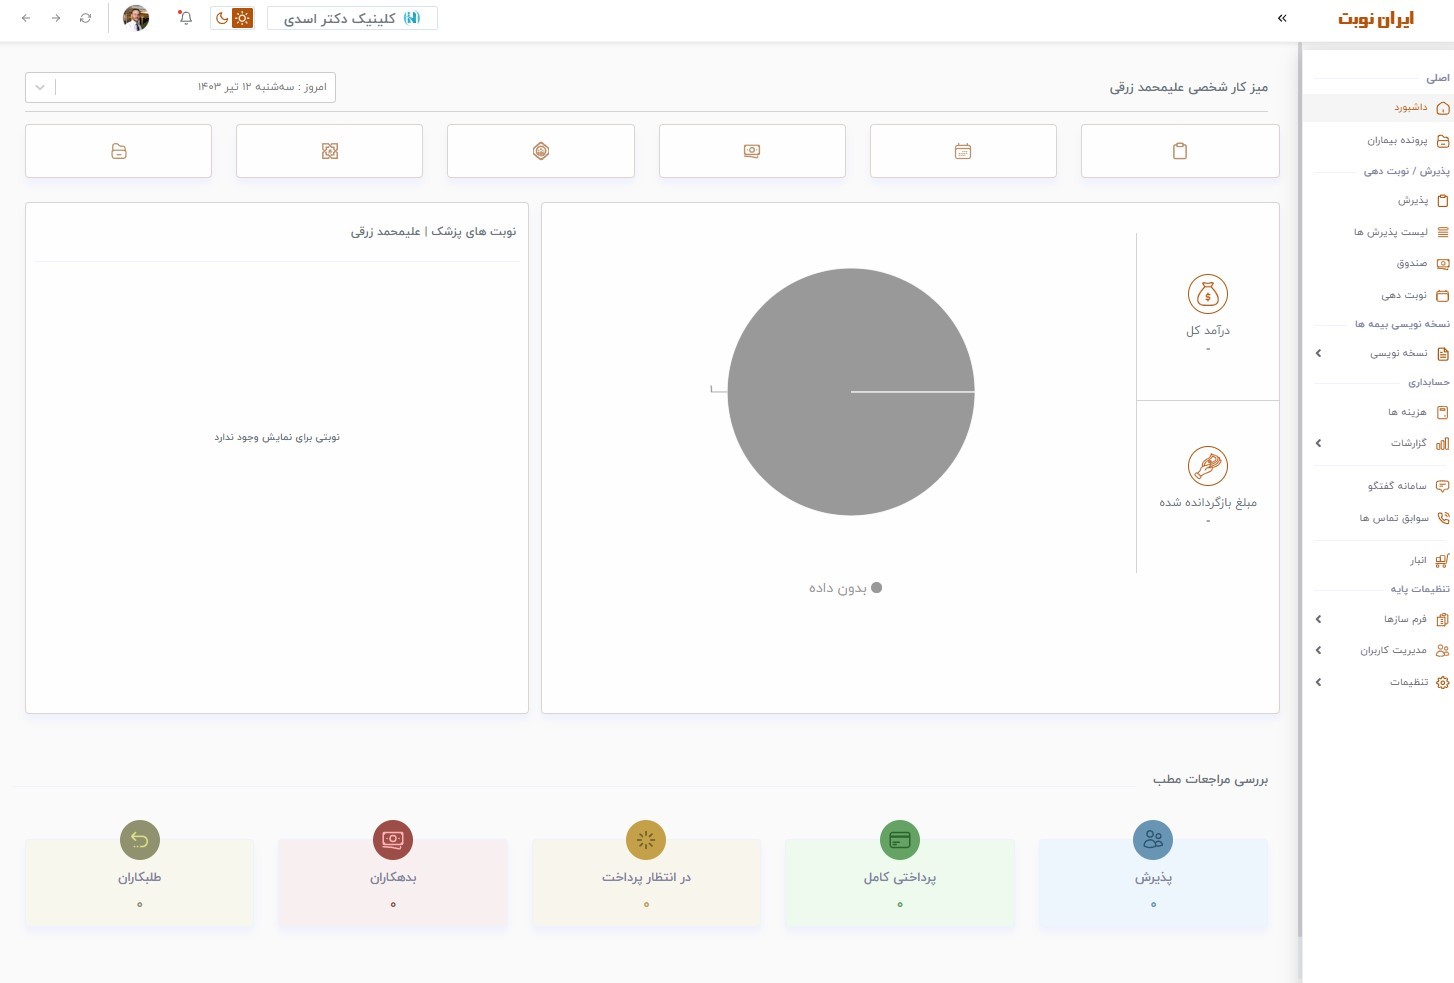Click the ایران نوبت logo
This screenshot has height=983, width=1454.
coord(1376,19)
